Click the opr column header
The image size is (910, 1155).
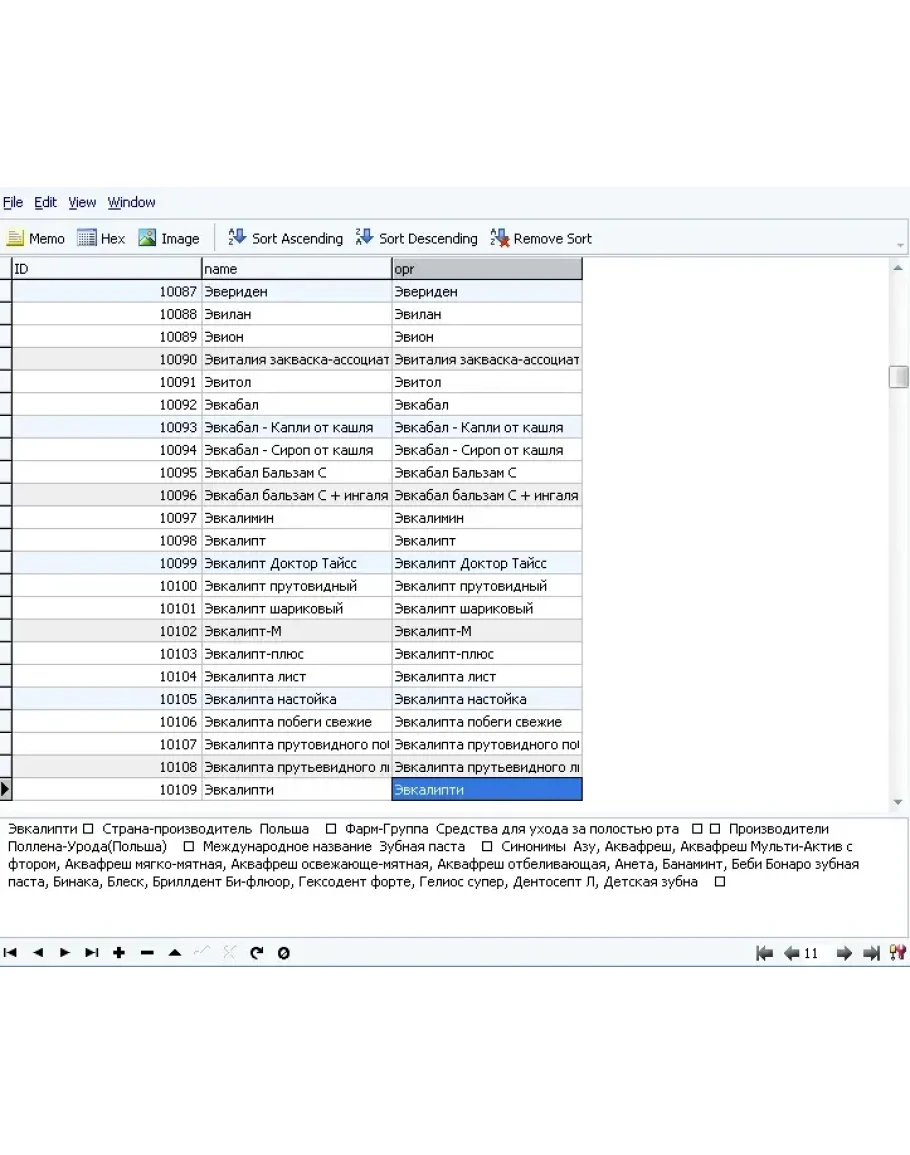(x=486, y=269)
